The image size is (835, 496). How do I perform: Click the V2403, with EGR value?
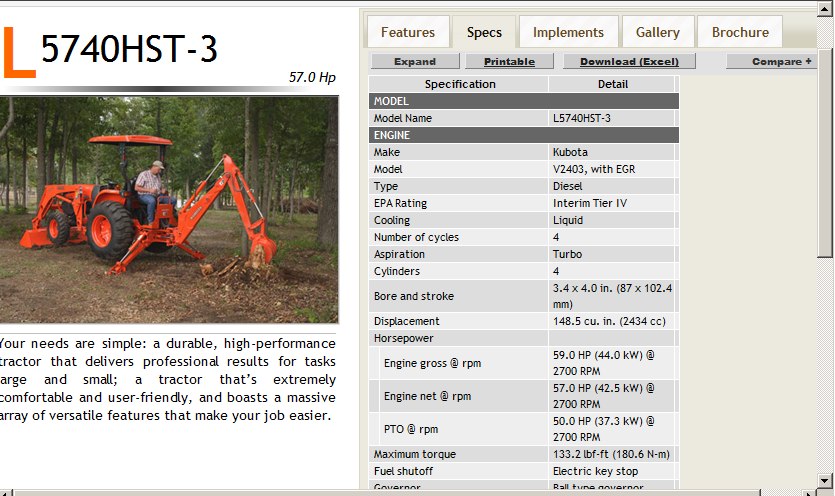coord(594,169)
